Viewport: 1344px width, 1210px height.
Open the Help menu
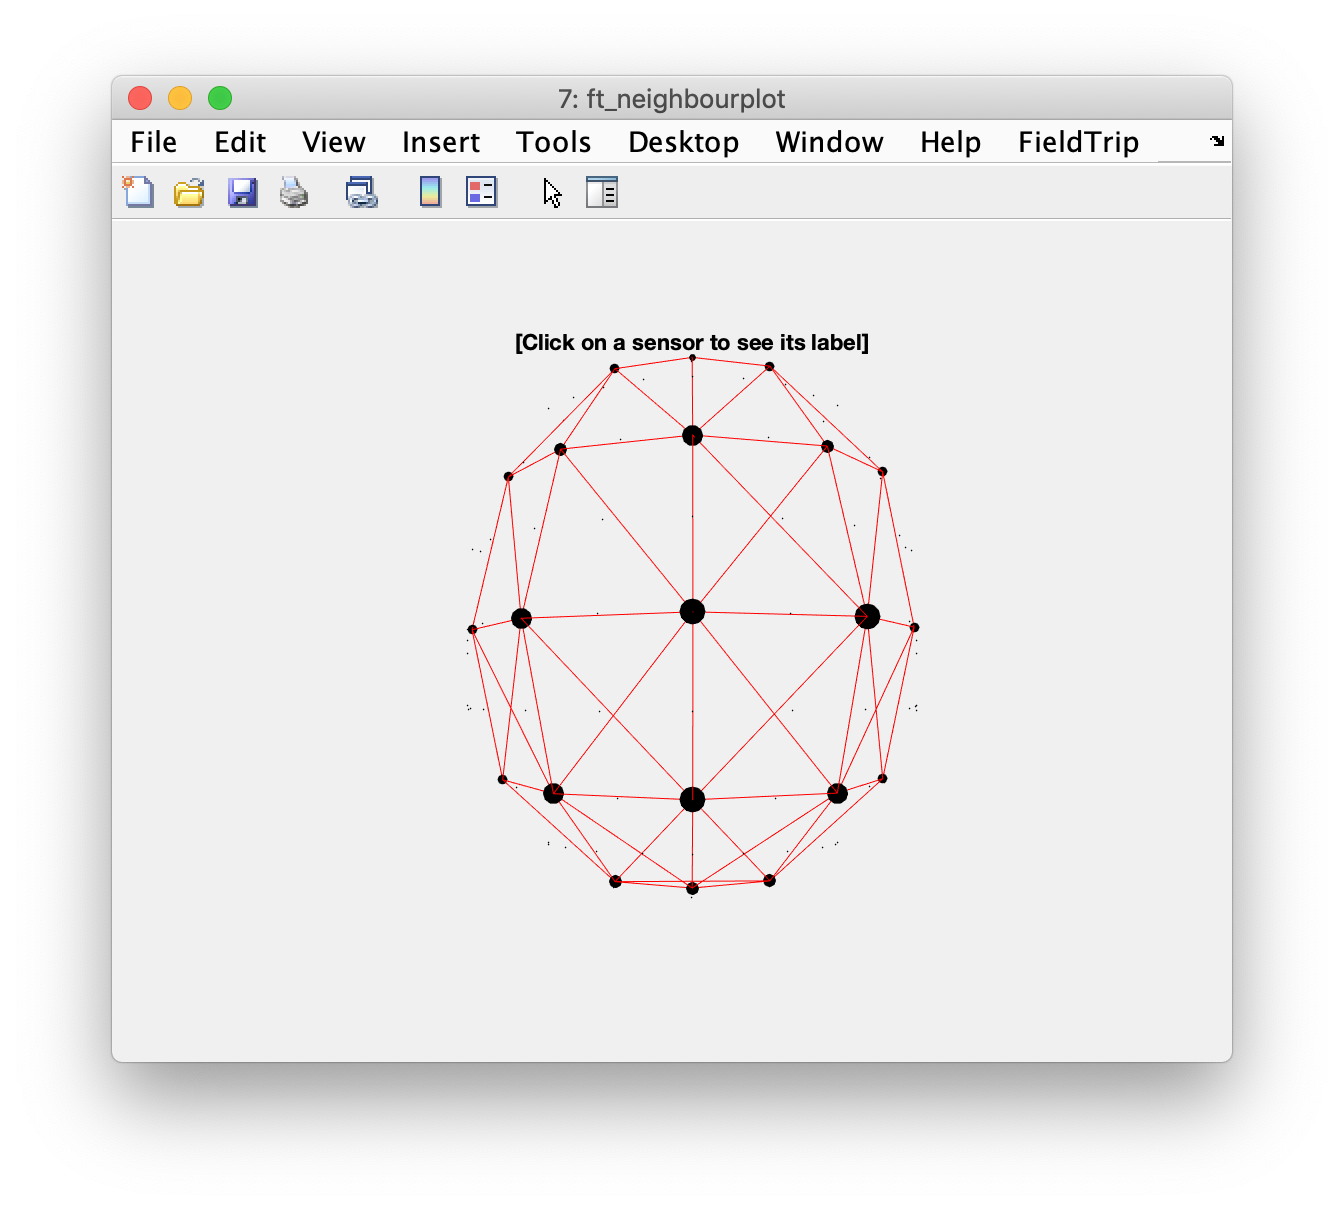pos(951,142)
